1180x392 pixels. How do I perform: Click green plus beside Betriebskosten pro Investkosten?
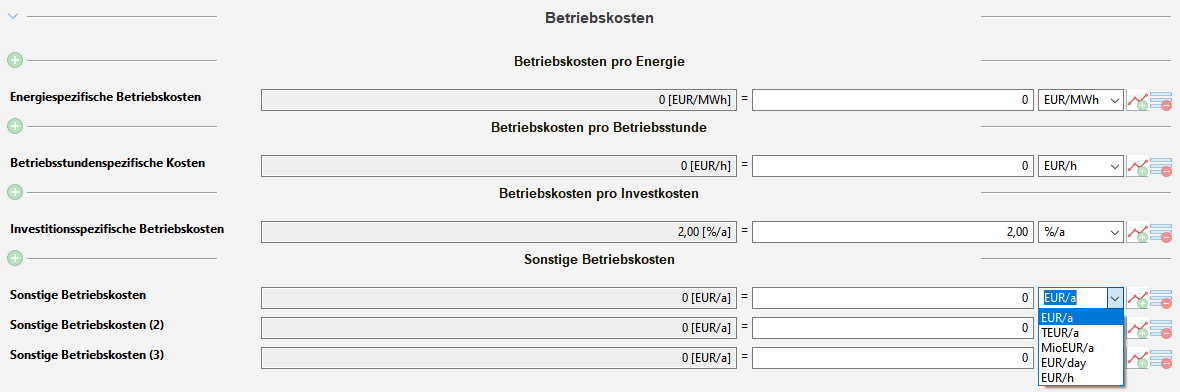[14, 193]
